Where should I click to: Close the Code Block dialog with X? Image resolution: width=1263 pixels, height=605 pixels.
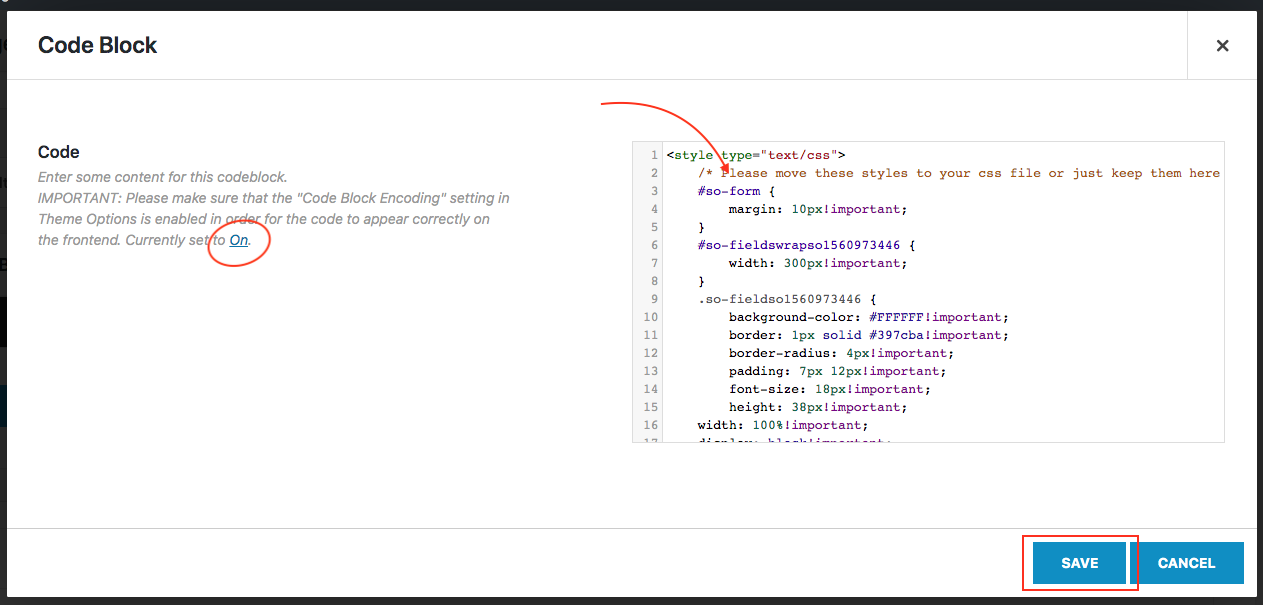pyautogui.click(x=1221, y=46)
